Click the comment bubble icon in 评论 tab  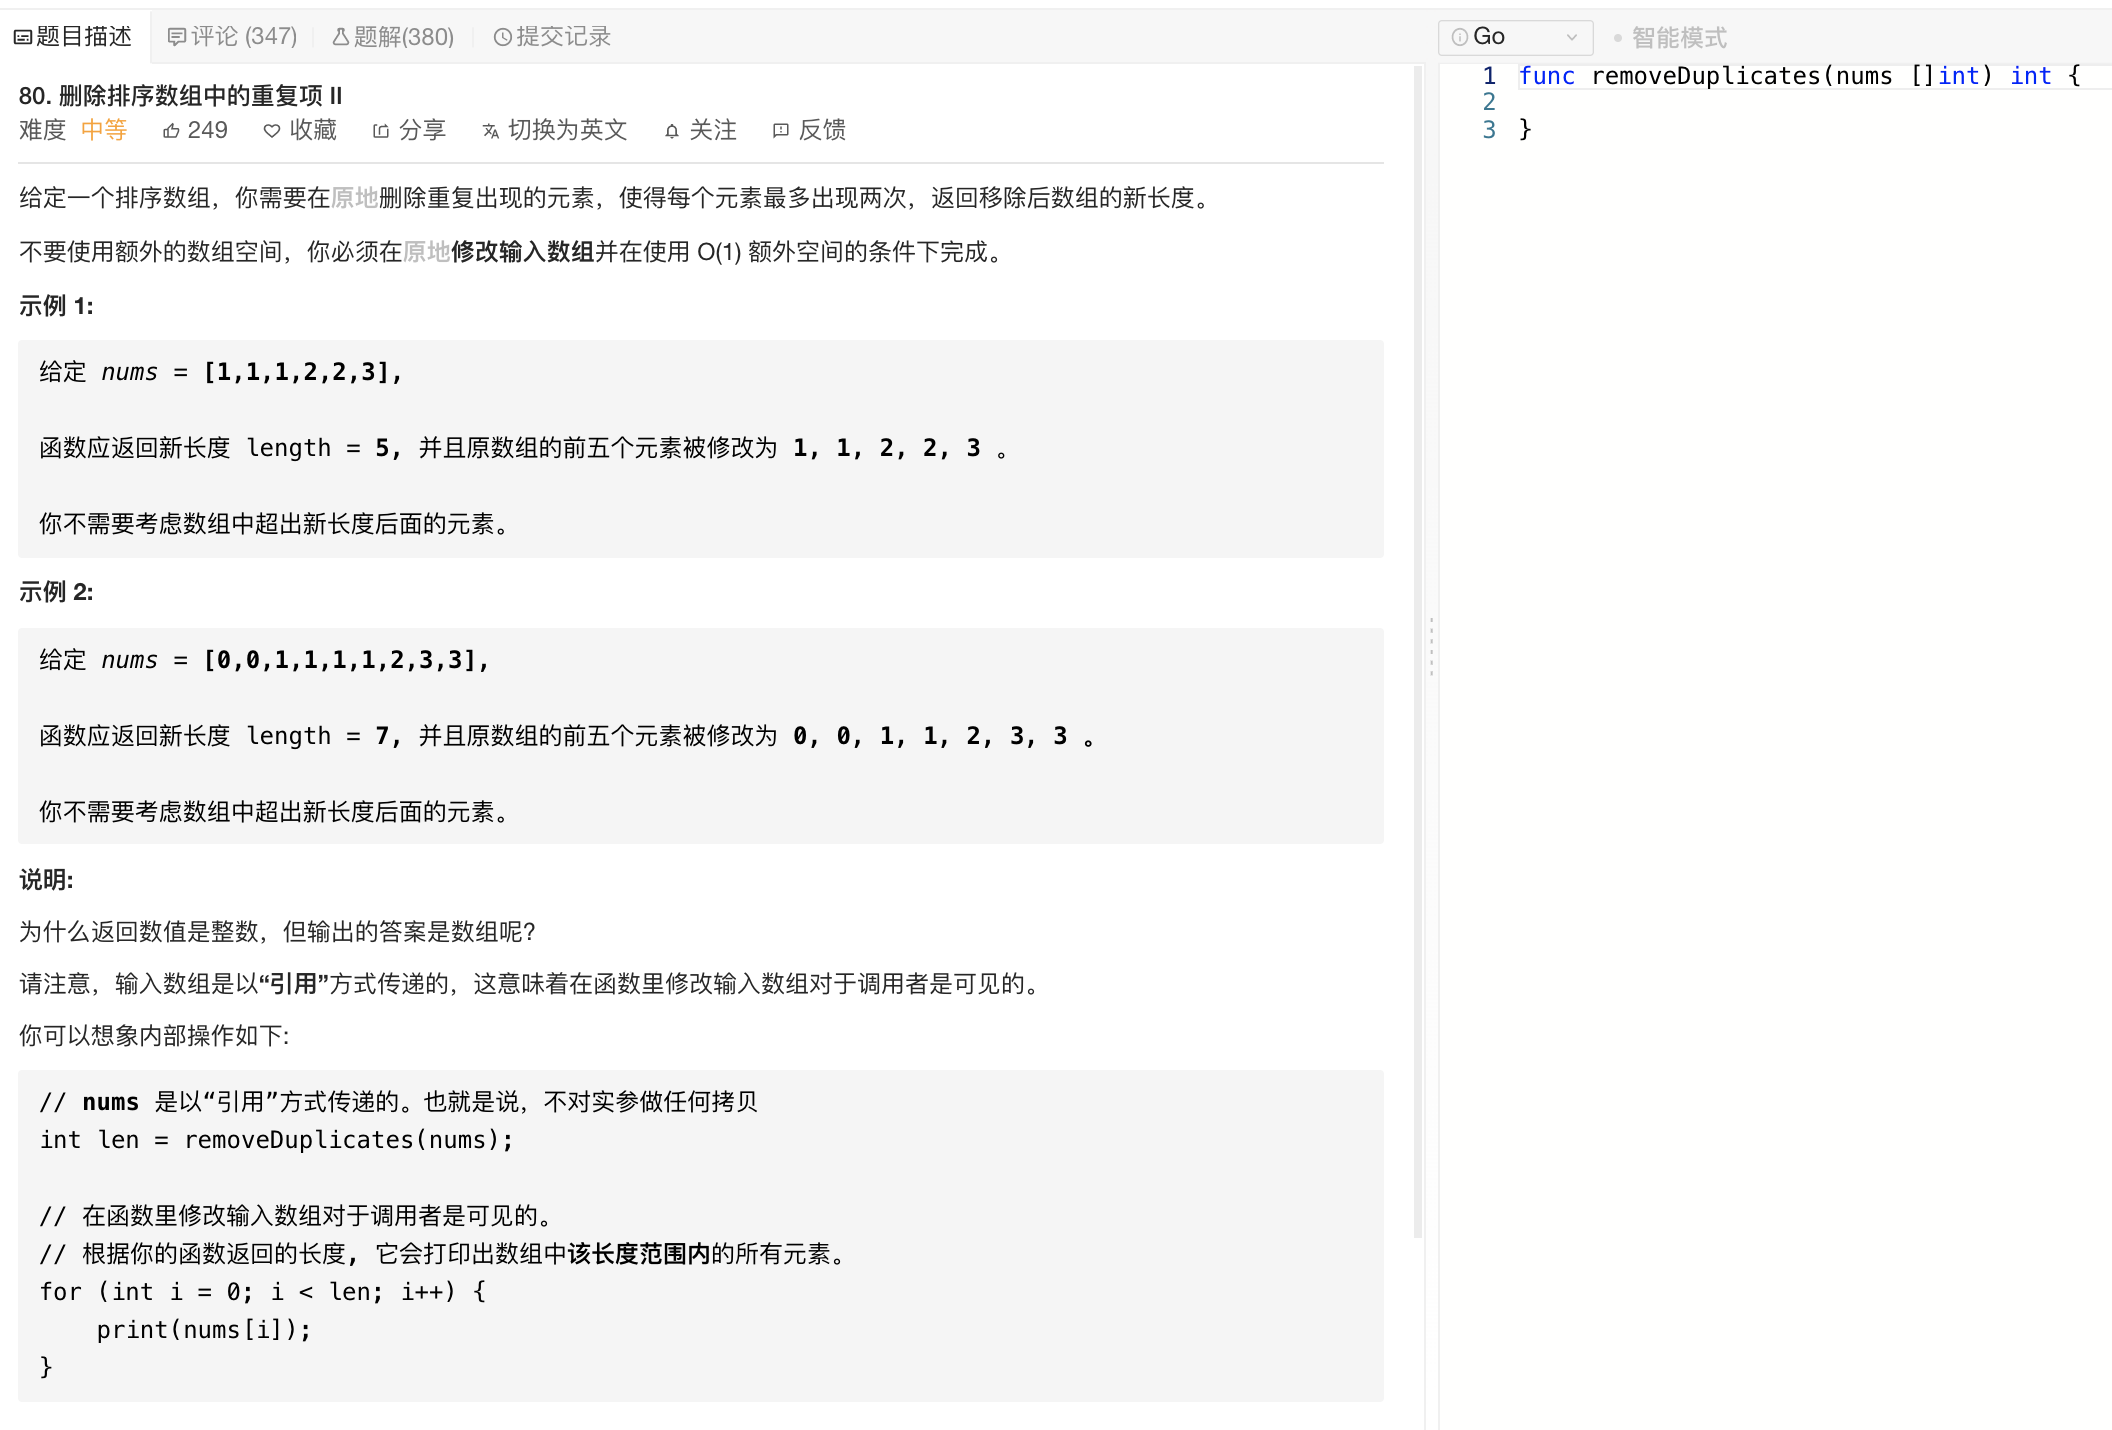point(177,37)
